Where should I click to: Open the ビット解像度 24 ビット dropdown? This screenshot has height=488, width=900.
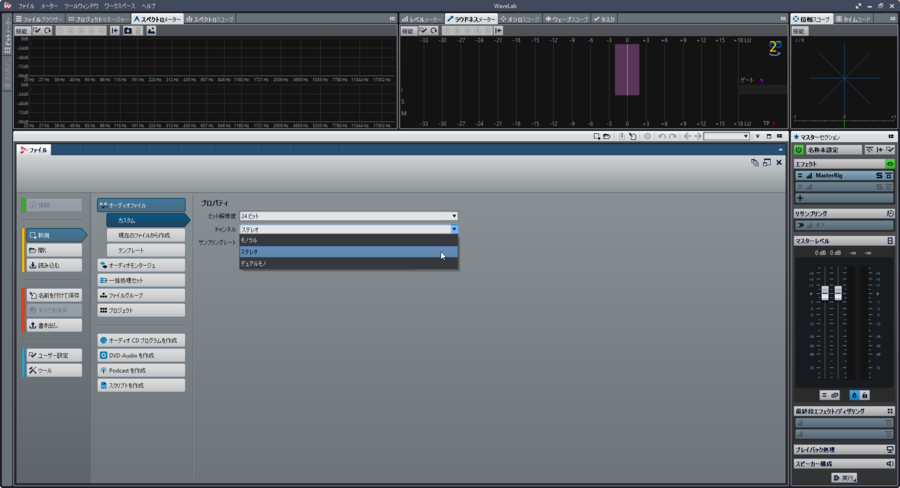(348, 216)
